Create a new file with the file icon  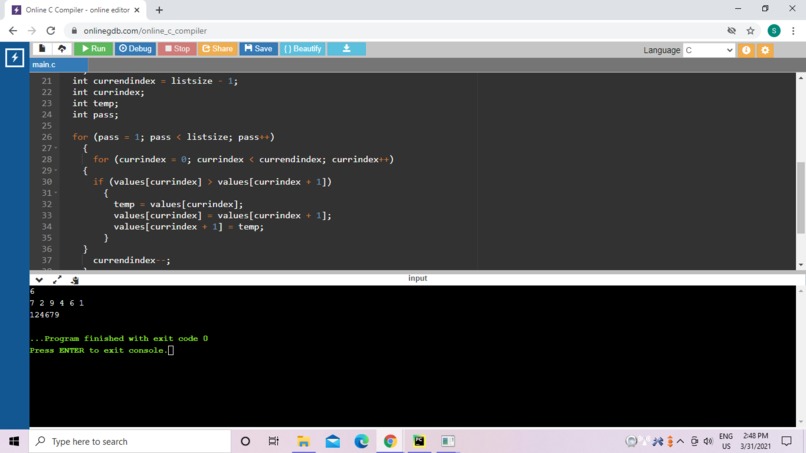pyautogui.click(x=42, y=49)
